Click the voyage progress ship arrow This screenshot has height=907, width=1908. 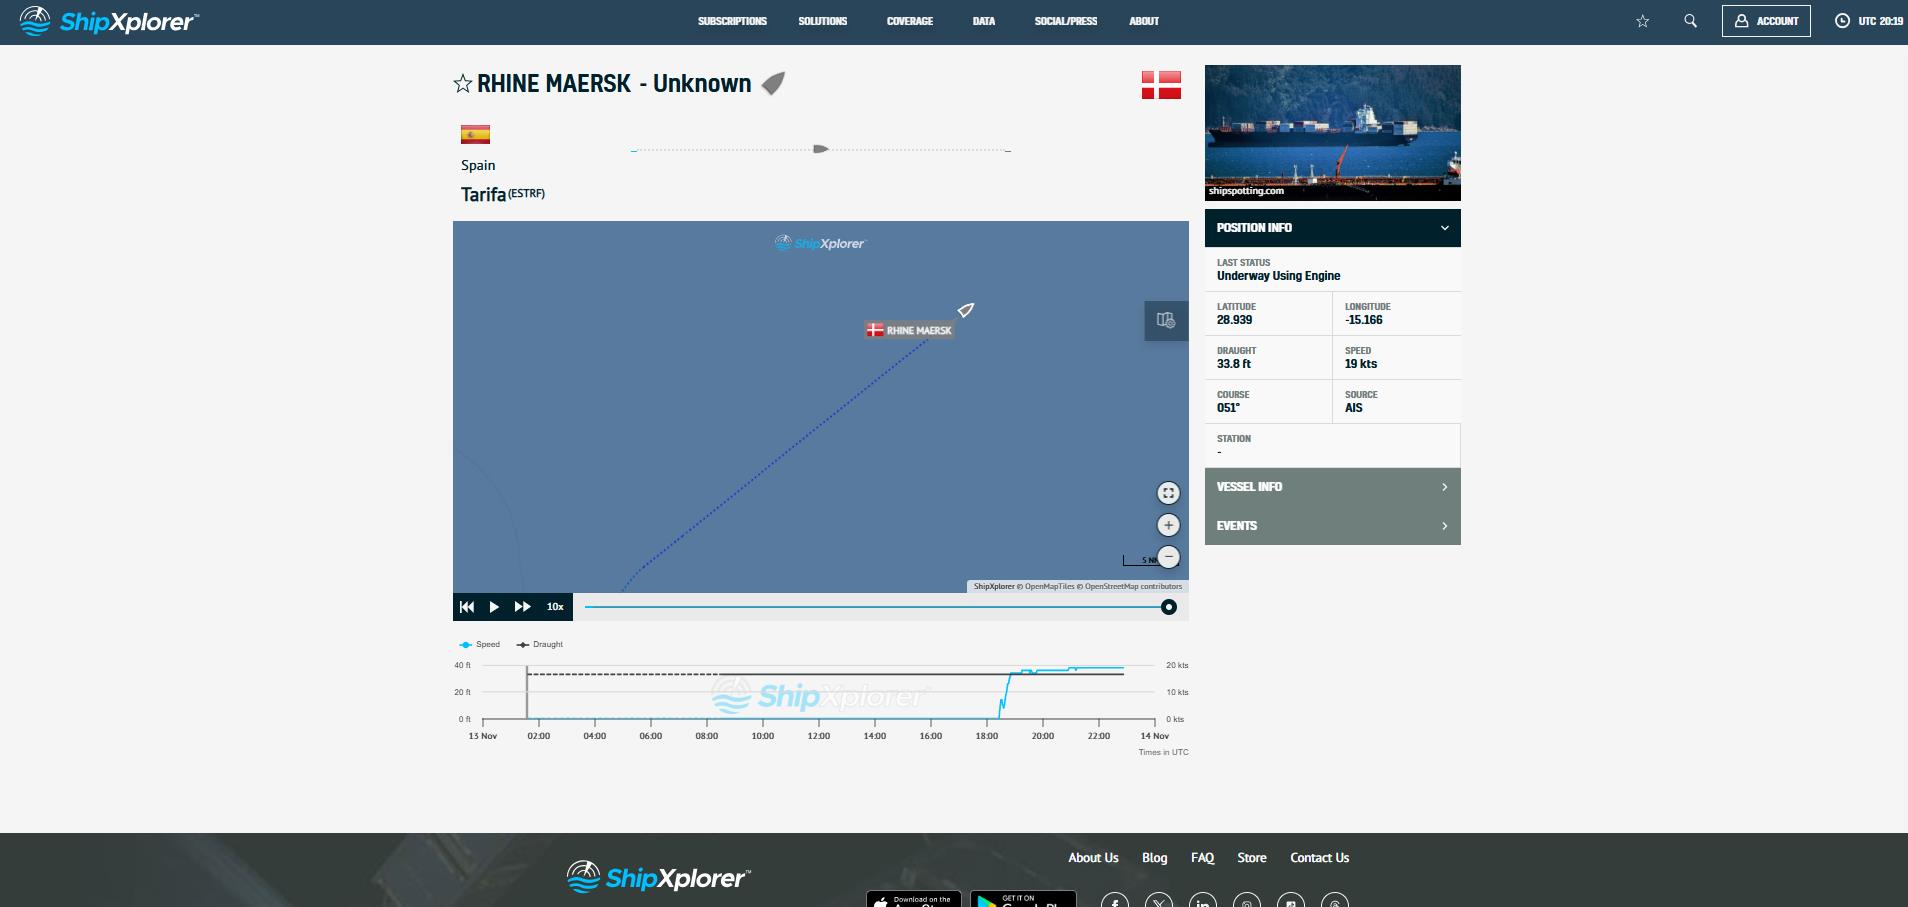pos(821,149)
